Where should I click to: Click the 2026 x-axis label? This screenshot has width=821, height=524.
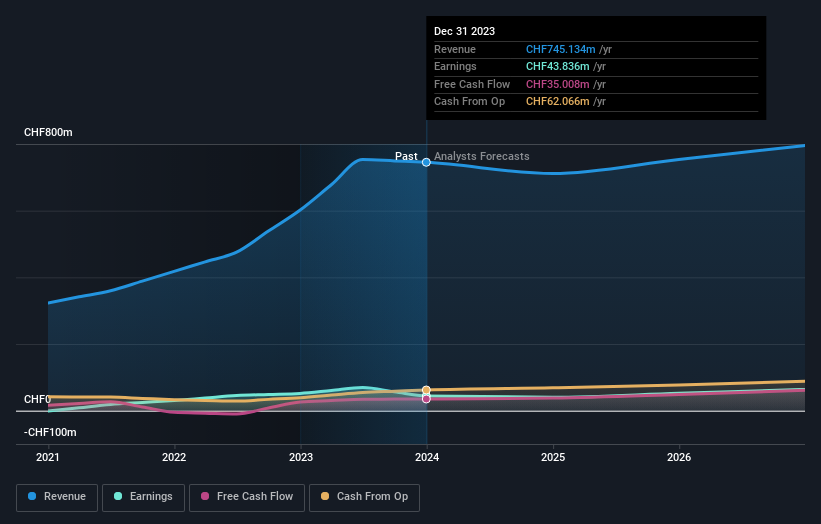coord(679,458)
